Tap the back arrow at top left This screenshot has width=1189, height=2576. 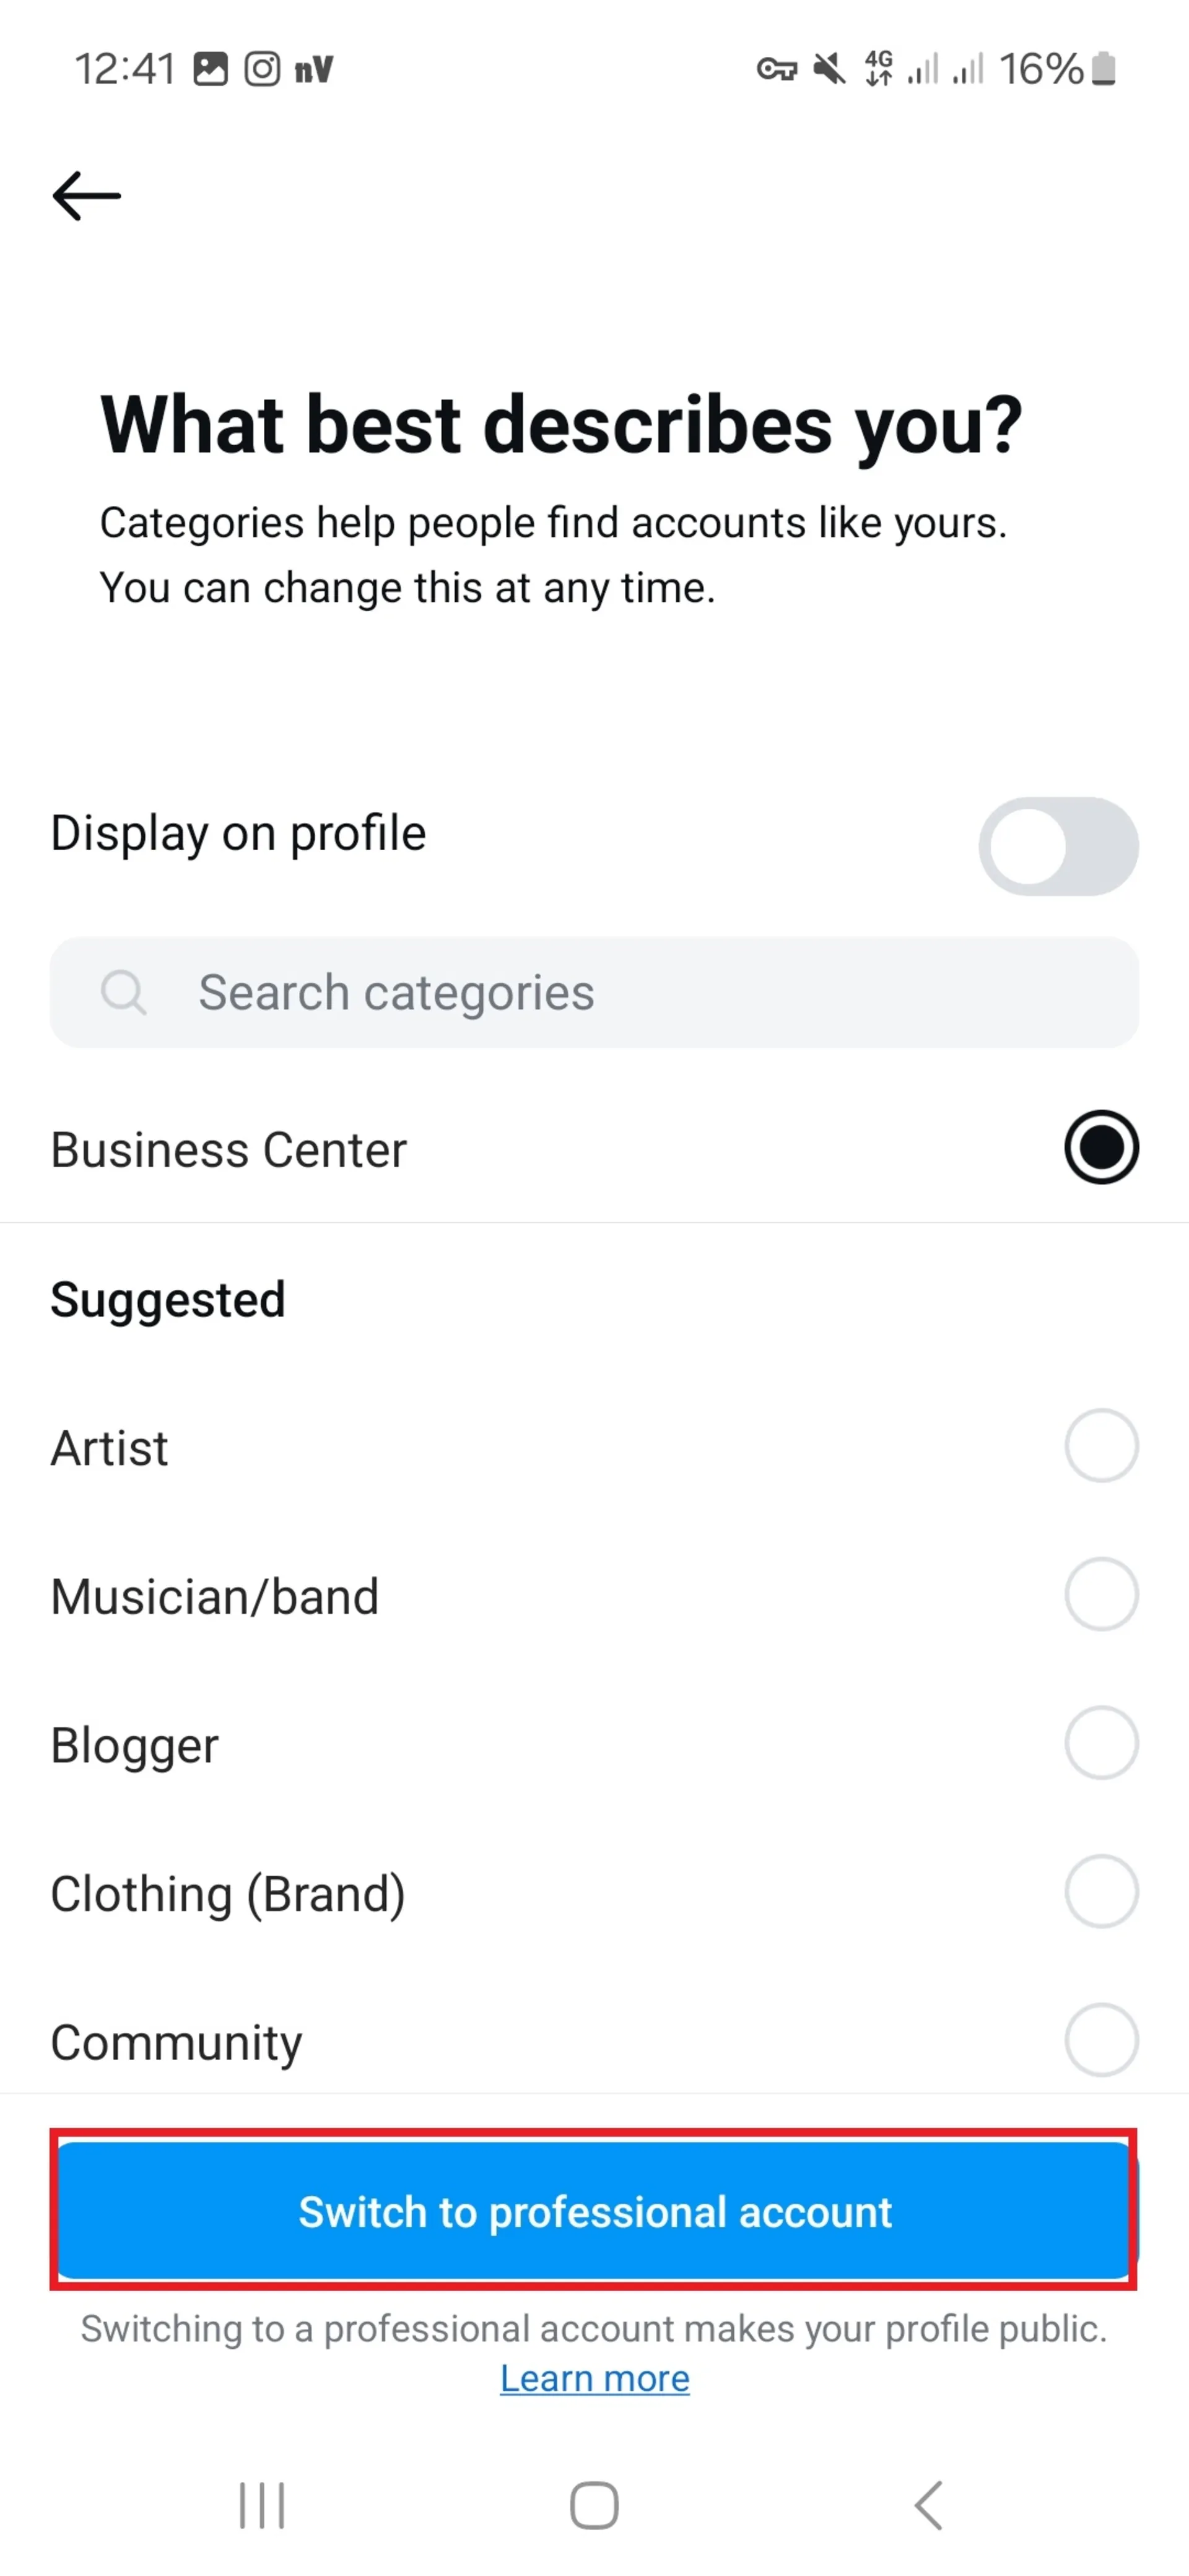[87, 195]
